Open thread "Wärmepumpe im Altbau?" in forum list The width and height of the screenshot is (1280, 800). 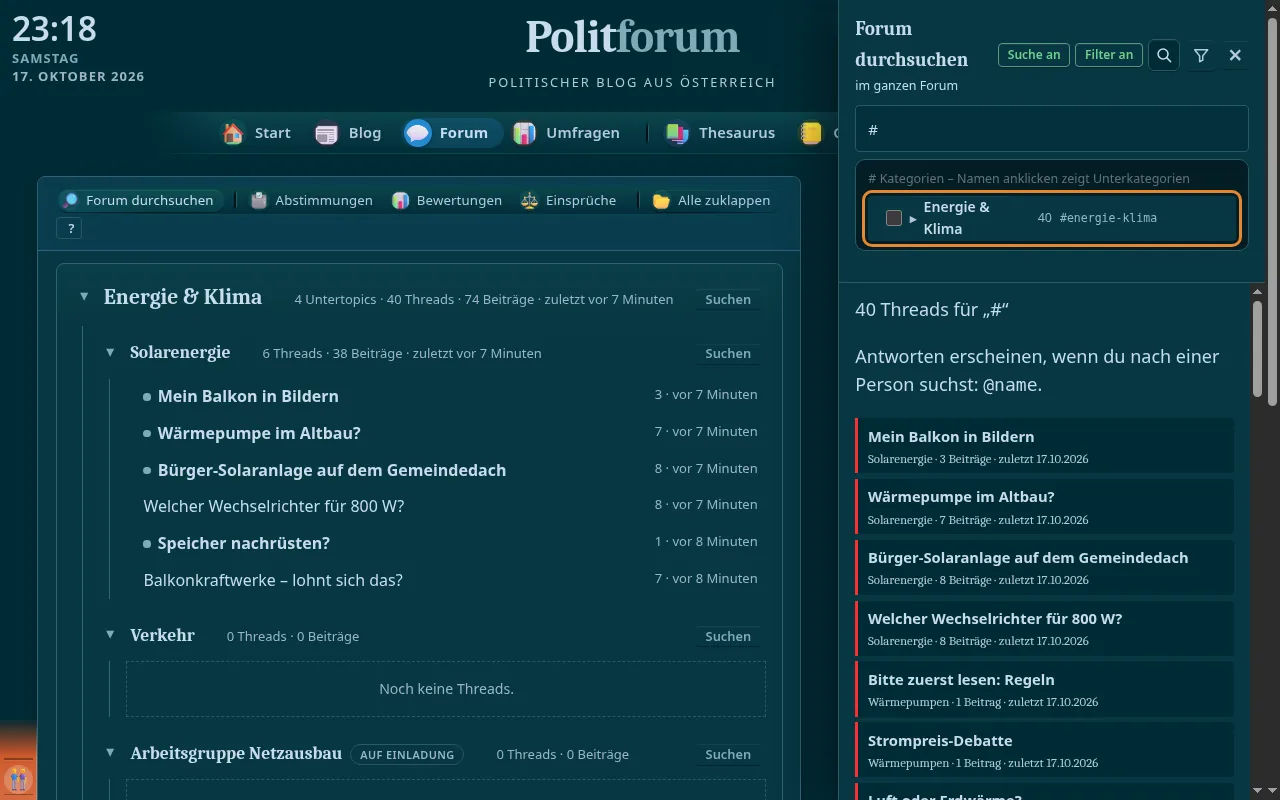coord(259,433)
